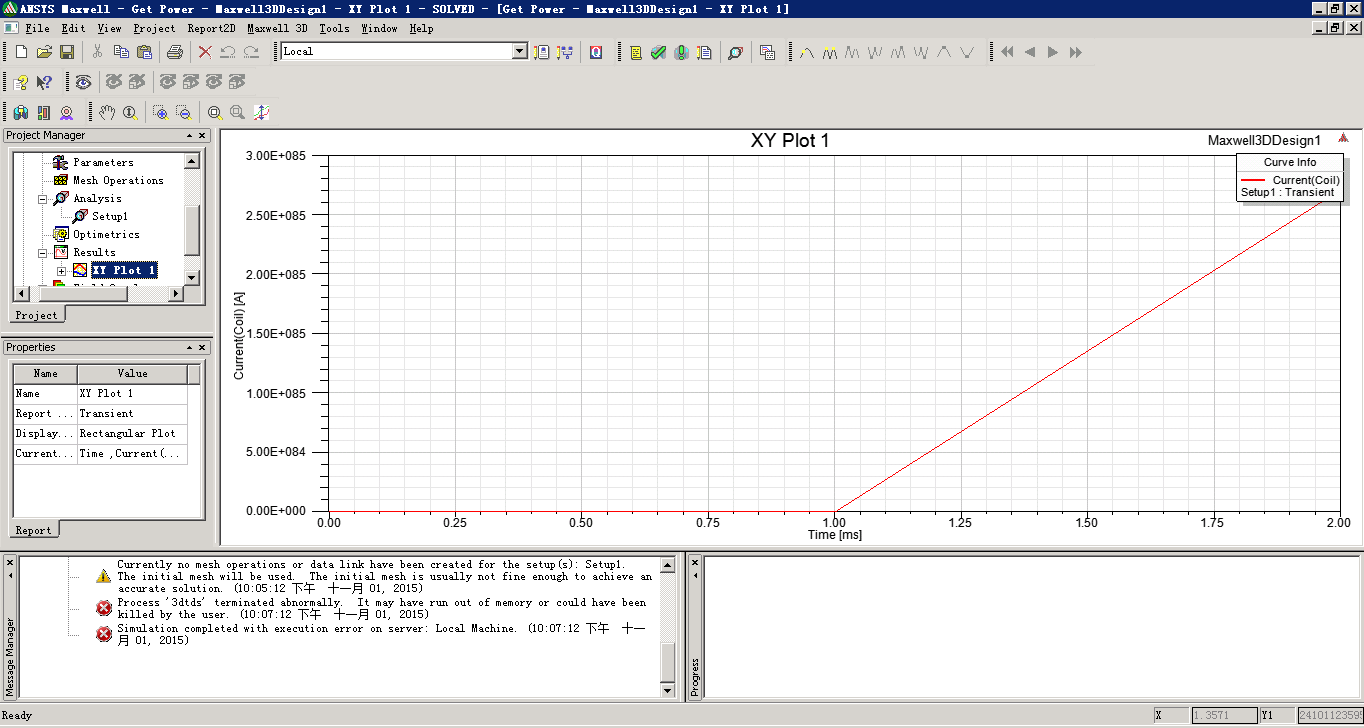Click the Zoom In magnifier icon
The height and width of the screenshot is (728, 1364).
pos(160,112)
